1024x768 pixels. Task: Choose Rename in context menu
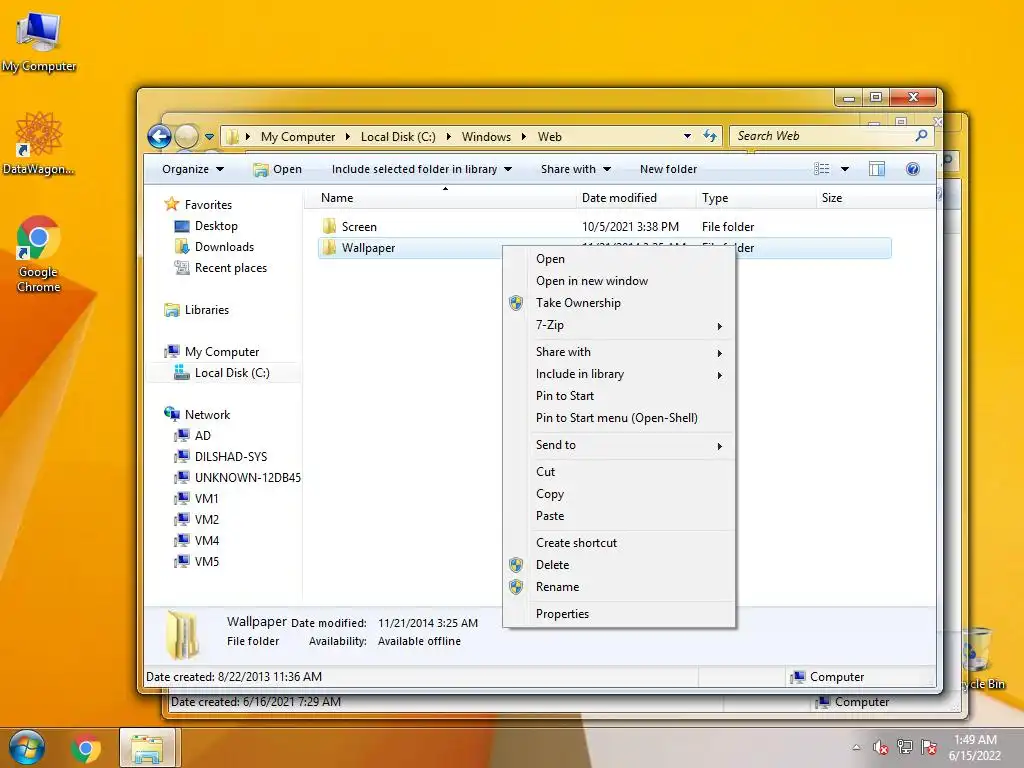point(619,587)
